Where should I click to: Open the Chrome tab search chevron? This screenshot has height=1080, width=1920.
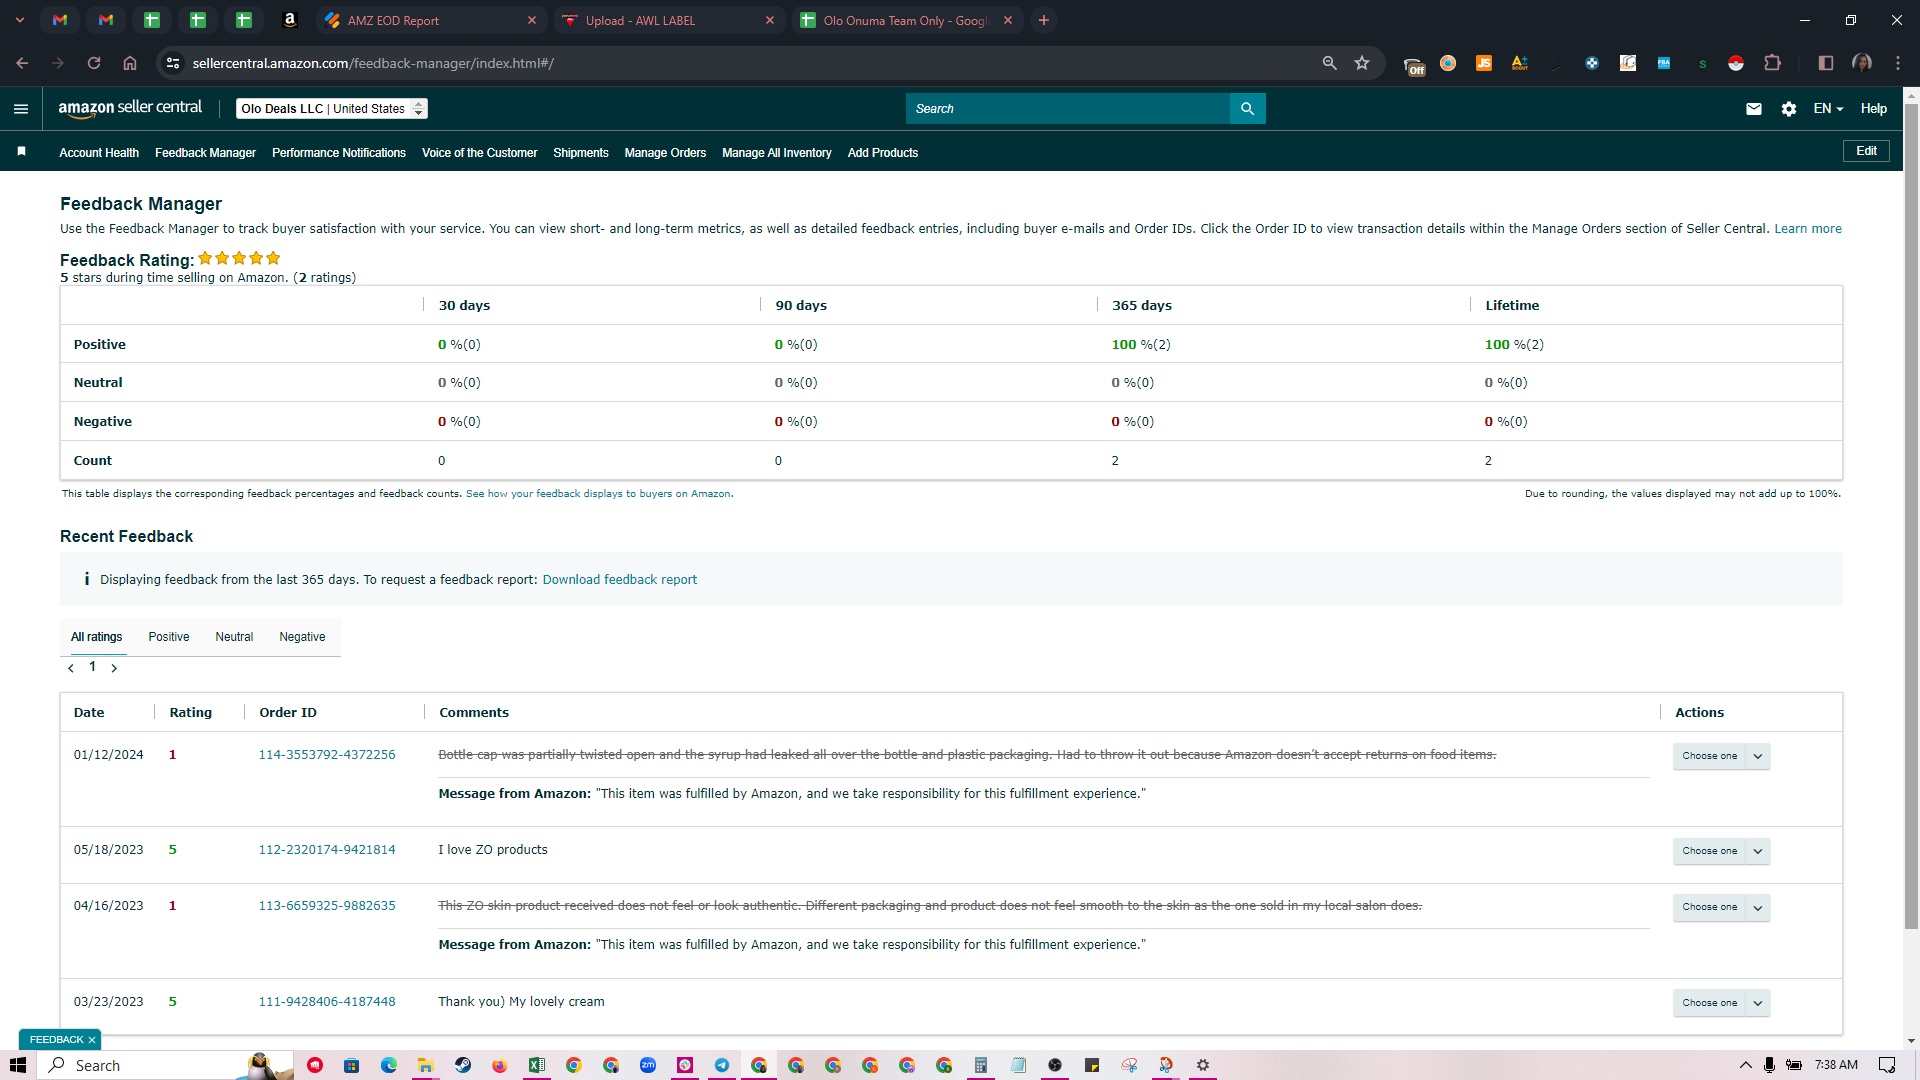click(x=20, y=20)
